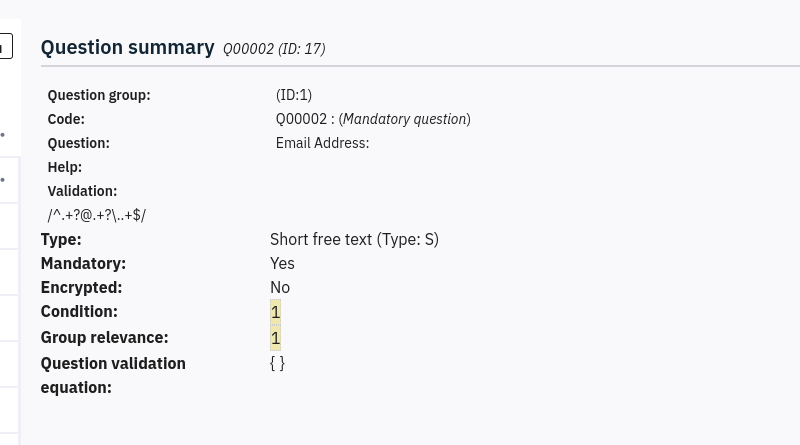This screenshot has height=445, width=800.
Task: Click the highlighted Group relevance value 1
Action: (275, 337)
